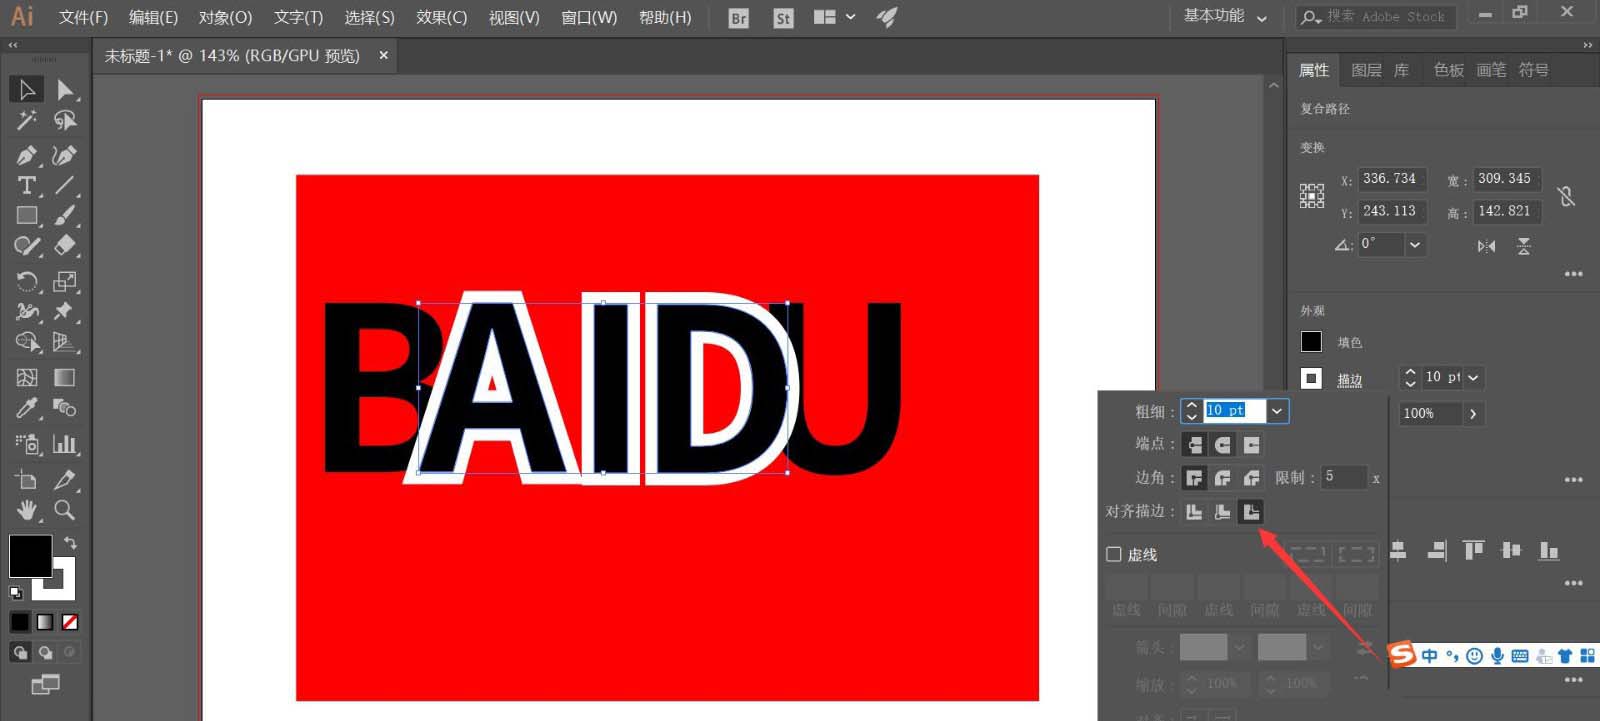This screenshot has width=1600, height=721.
Task: Select the Gradient tool
Action: tap(65, 377)
